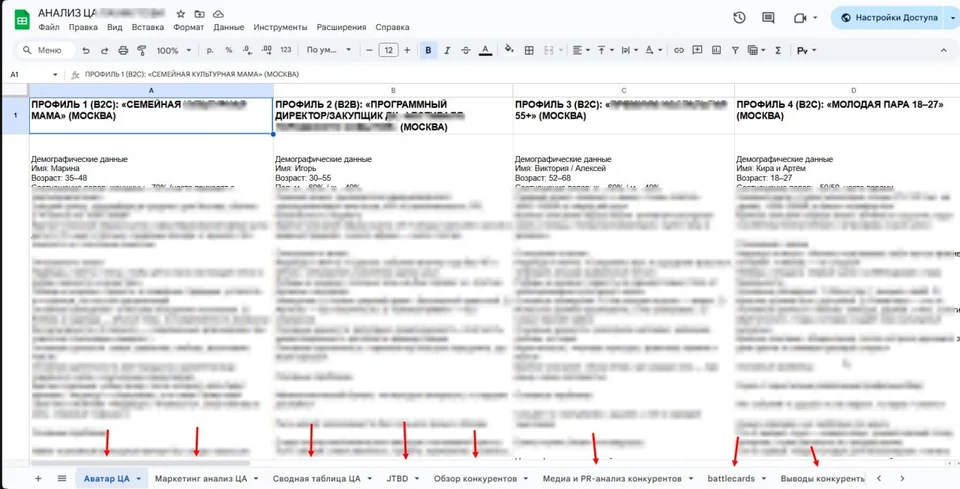The image size is (960, 489).
Task: Apply percent number format
Action: tap(229, 50)
